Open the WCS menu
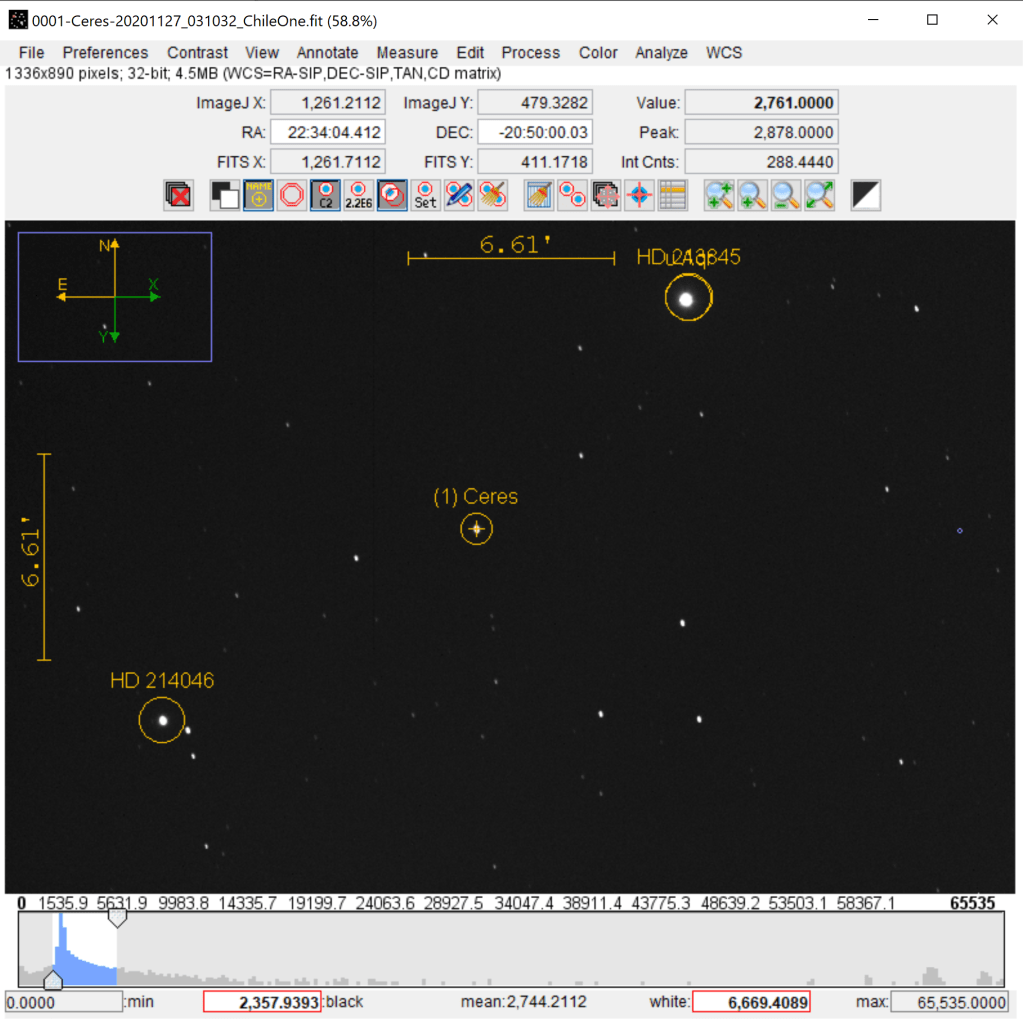The image size is (1023, 1019). 725,53
